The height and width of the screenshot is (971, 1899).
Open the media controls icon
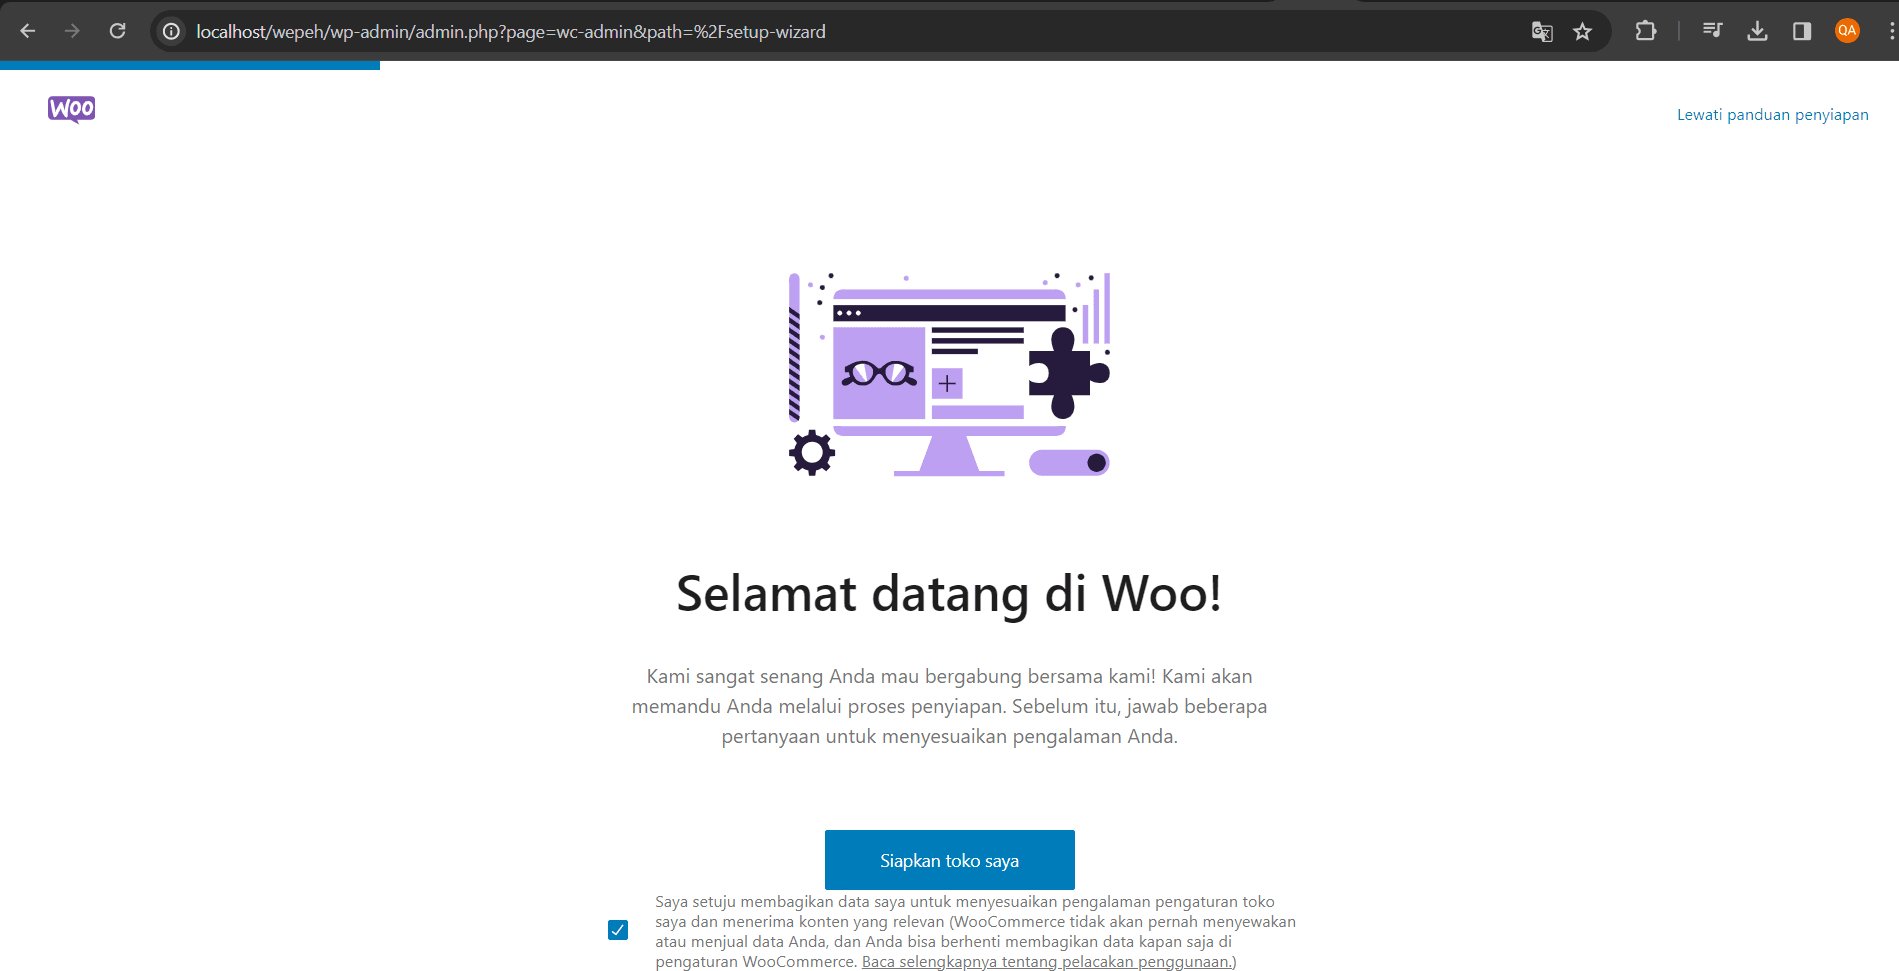(x=1712, y=31)
